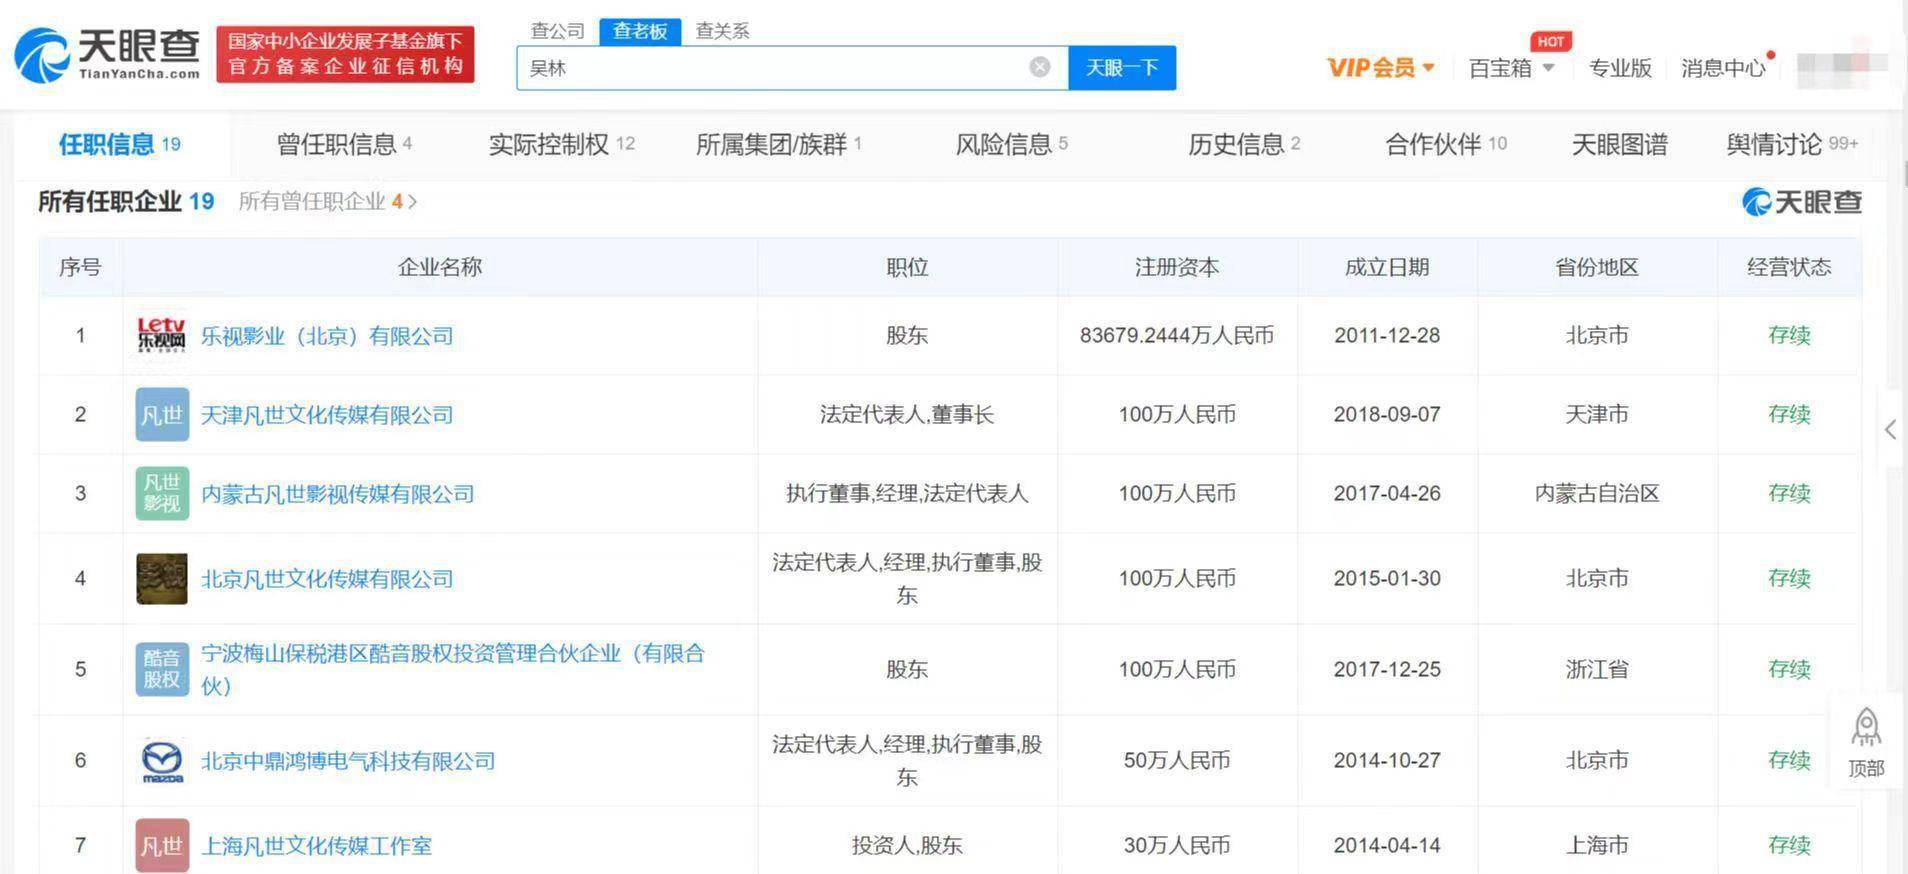Click the 经营状态 column header

1789,267
